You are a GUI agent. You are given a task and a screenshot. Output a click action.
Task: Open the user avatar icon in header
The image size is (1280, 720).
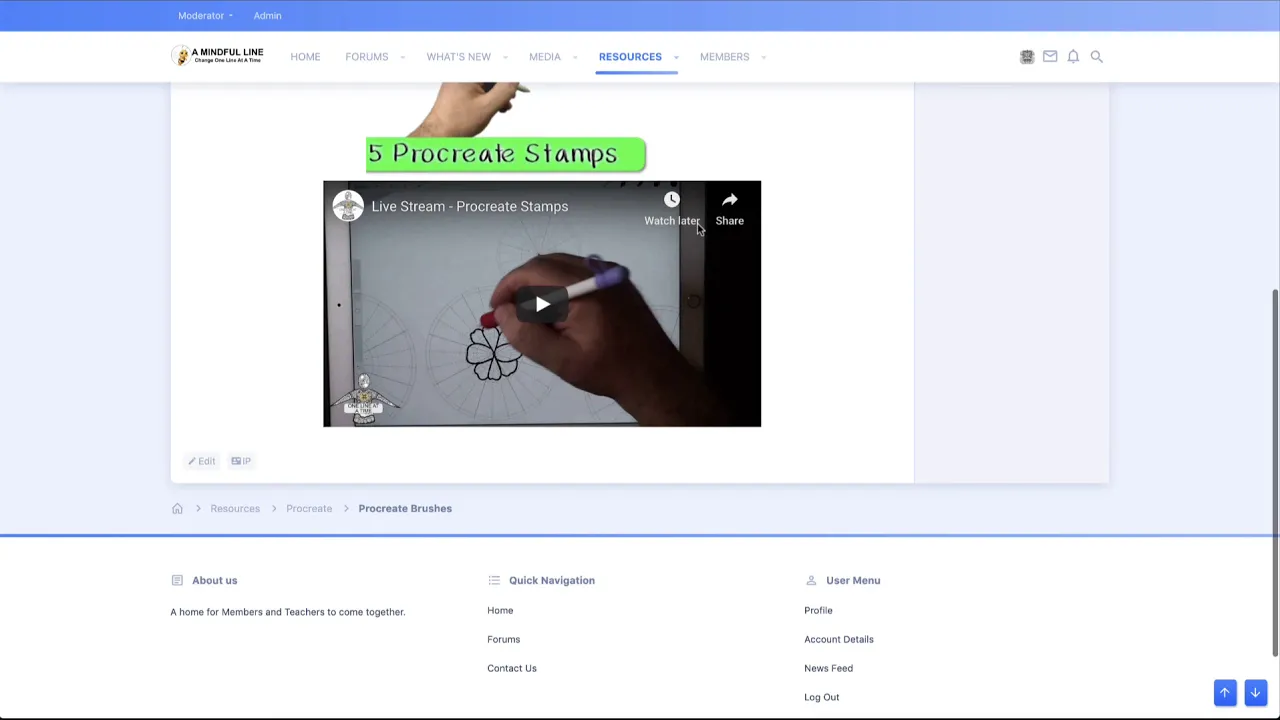[x=1027, y=57]
